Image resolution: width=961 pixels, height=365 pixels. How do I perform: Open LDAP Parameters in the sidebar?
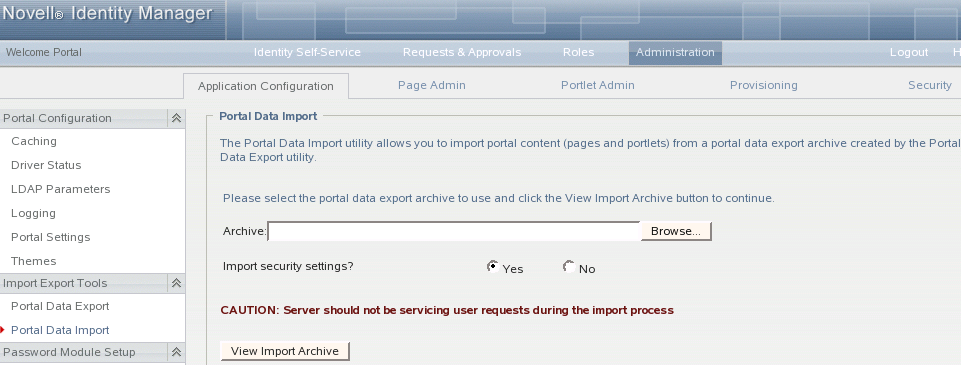61,189
